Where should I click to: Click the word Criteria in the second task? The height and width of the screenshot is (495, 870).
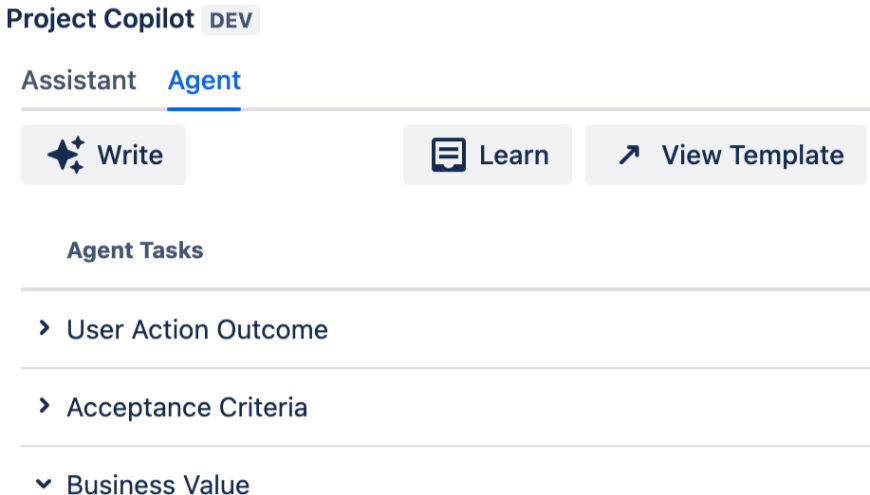tap(265, 407)
